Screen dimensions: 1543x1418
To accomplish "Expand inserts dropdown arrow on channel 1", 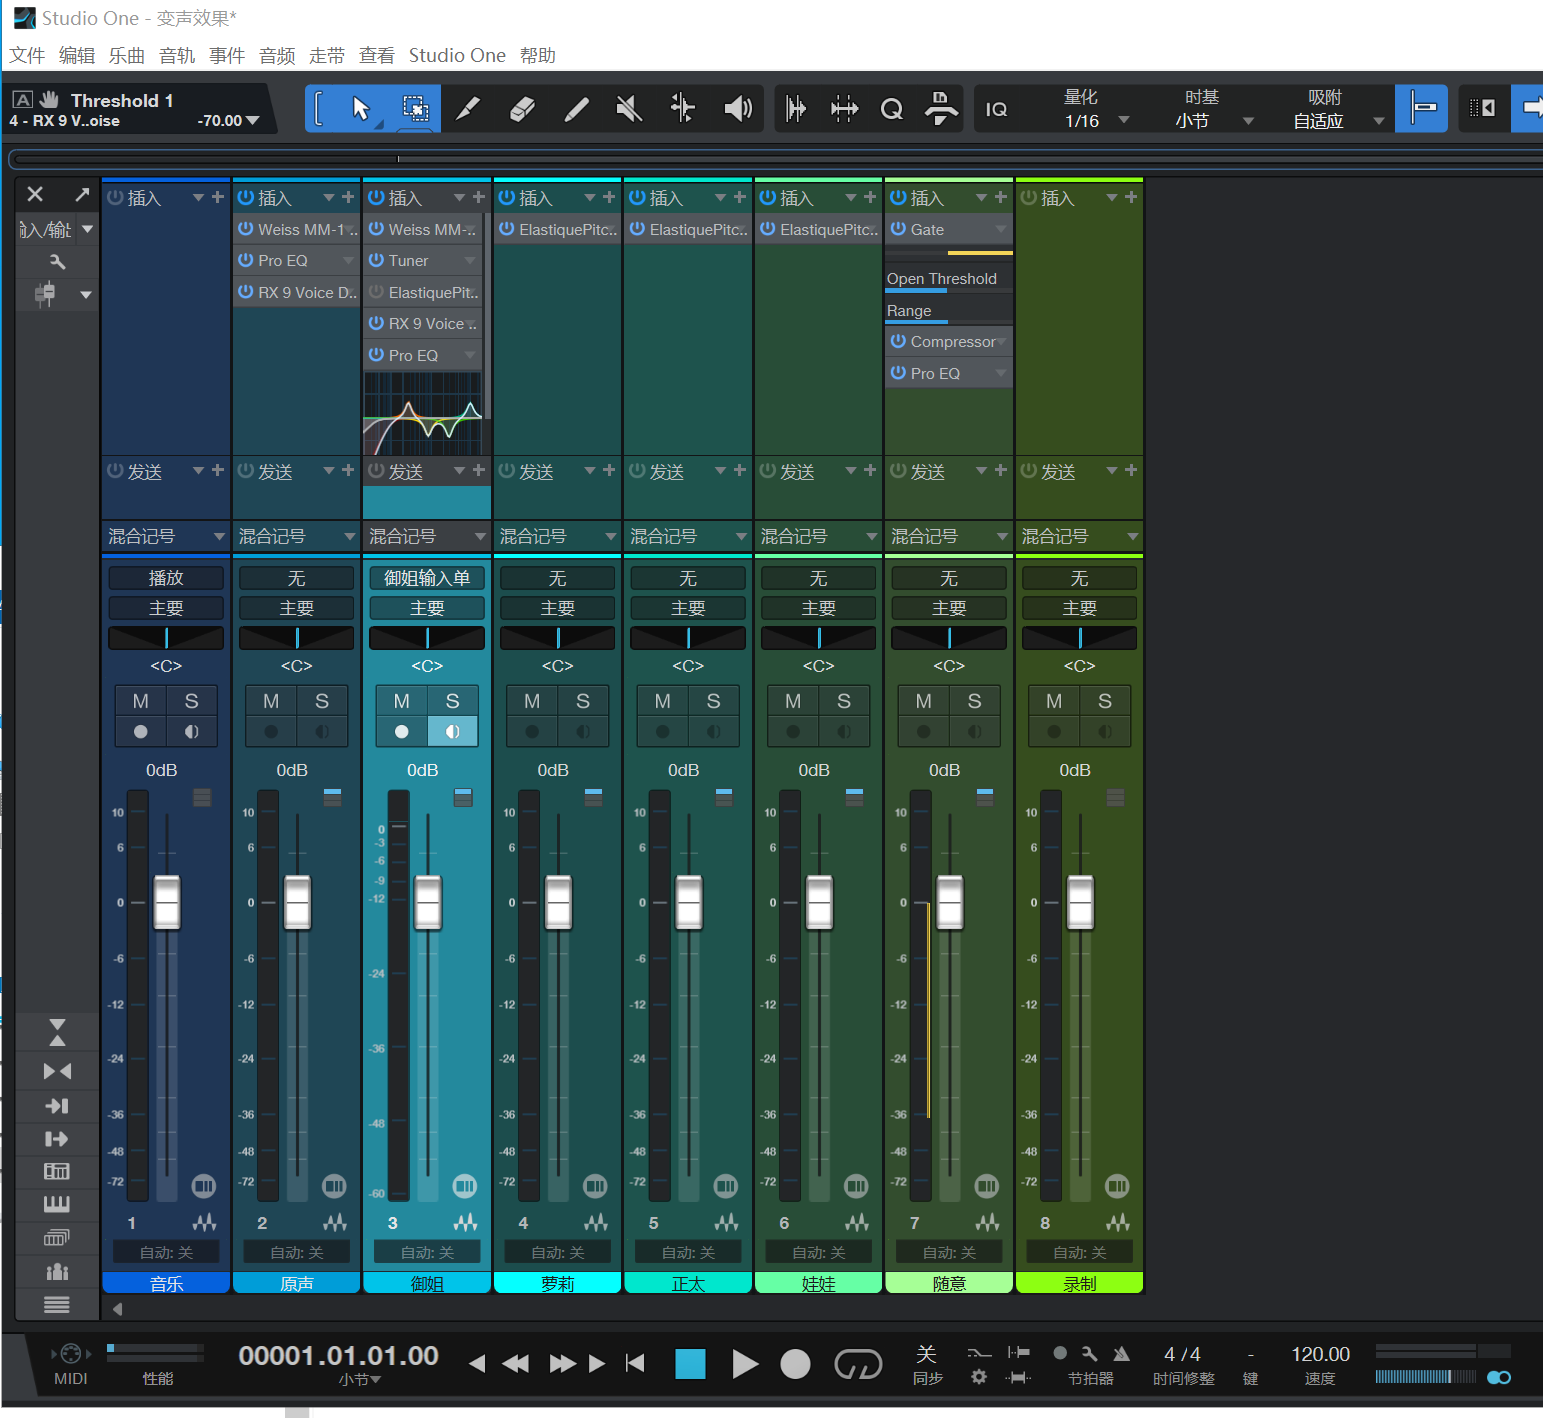I will (198, 198).
